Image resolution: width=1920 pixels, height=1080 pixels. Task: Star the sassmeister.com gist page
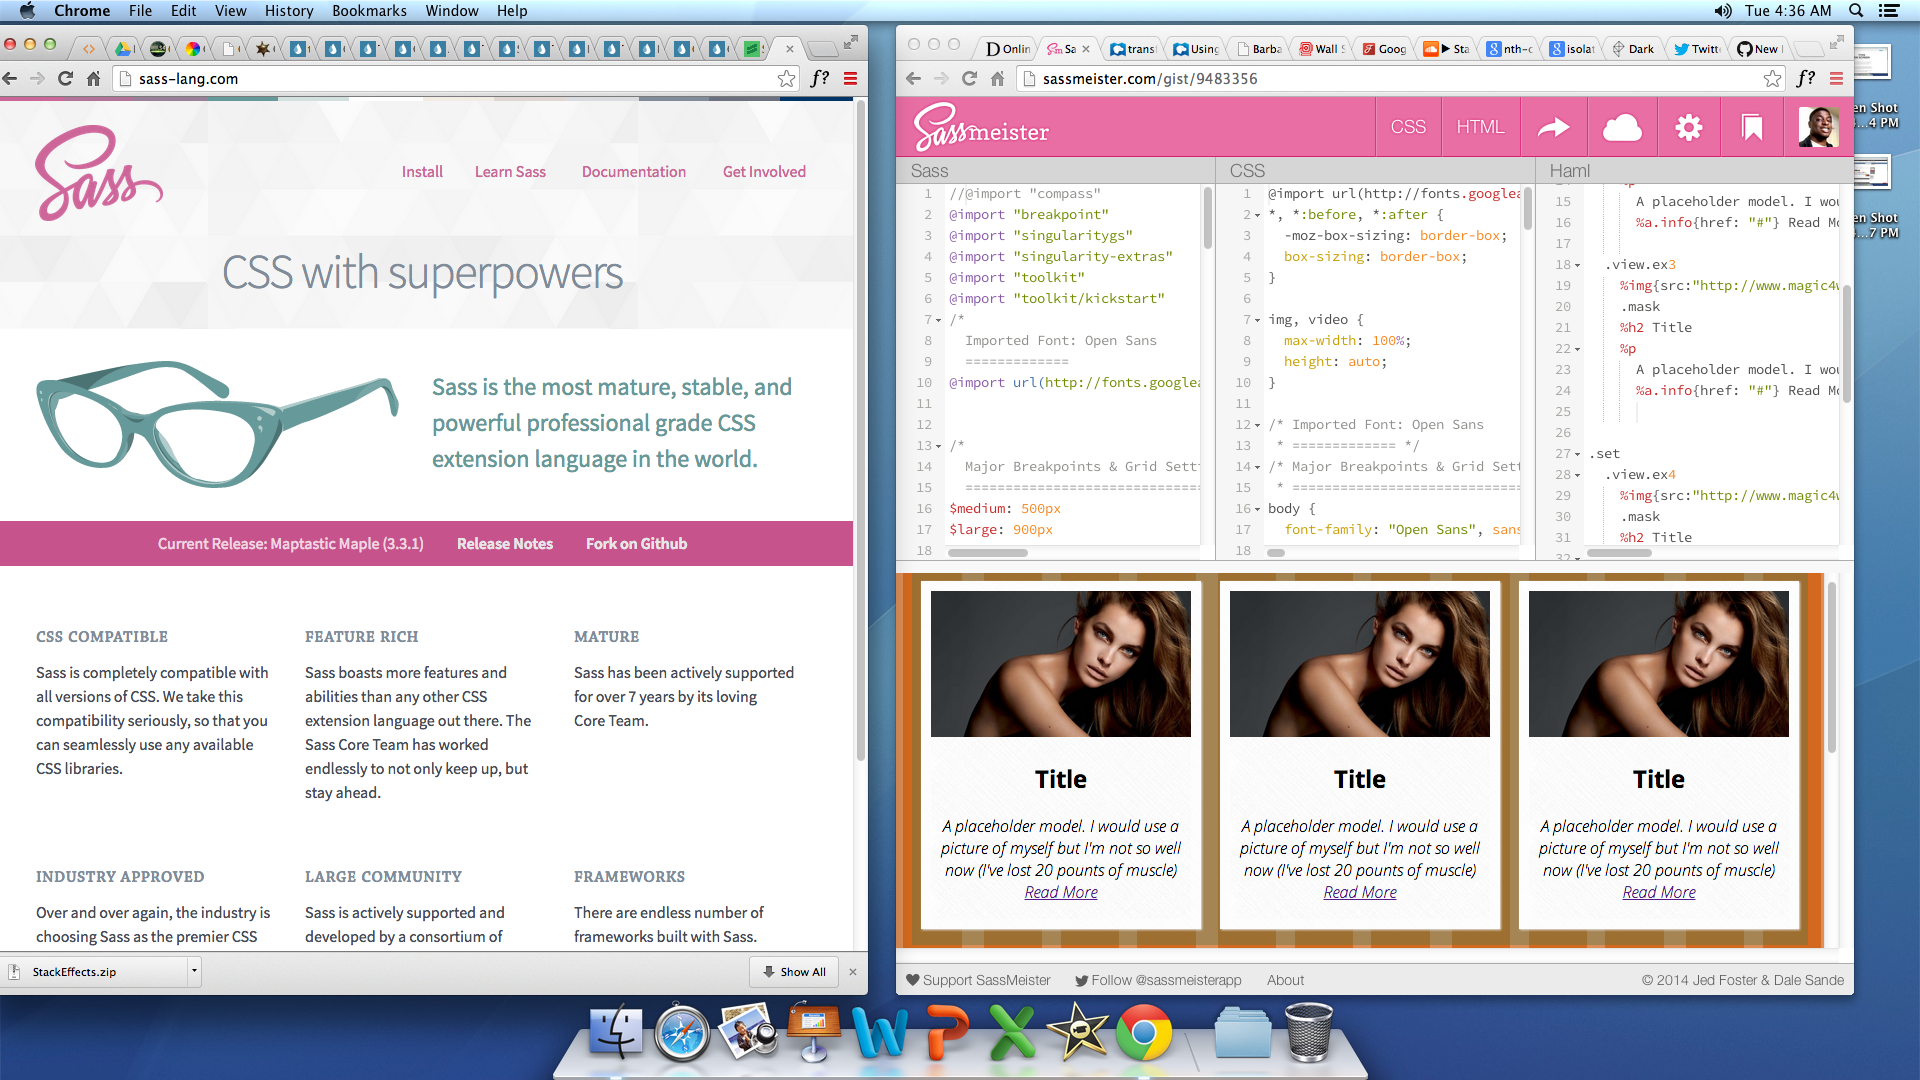(x=1773, y=78)
